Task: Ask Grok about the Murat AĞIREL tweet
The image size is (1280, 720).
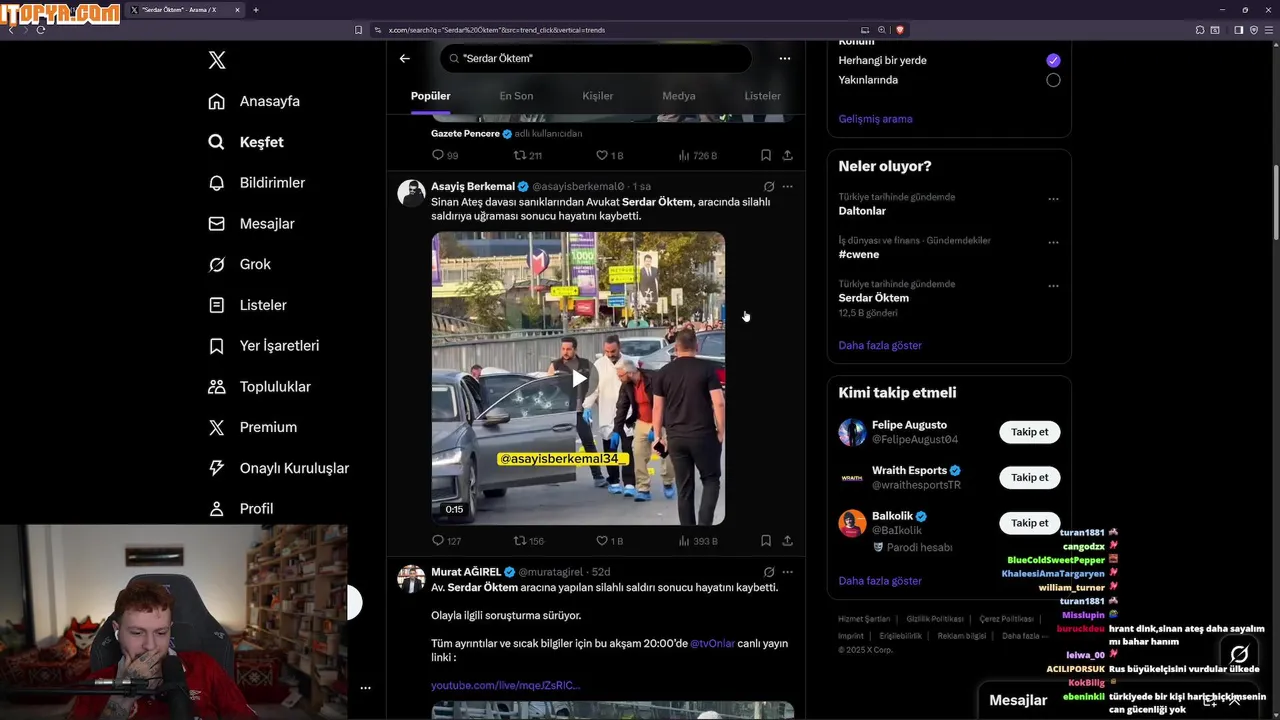Action: [769, 572]
